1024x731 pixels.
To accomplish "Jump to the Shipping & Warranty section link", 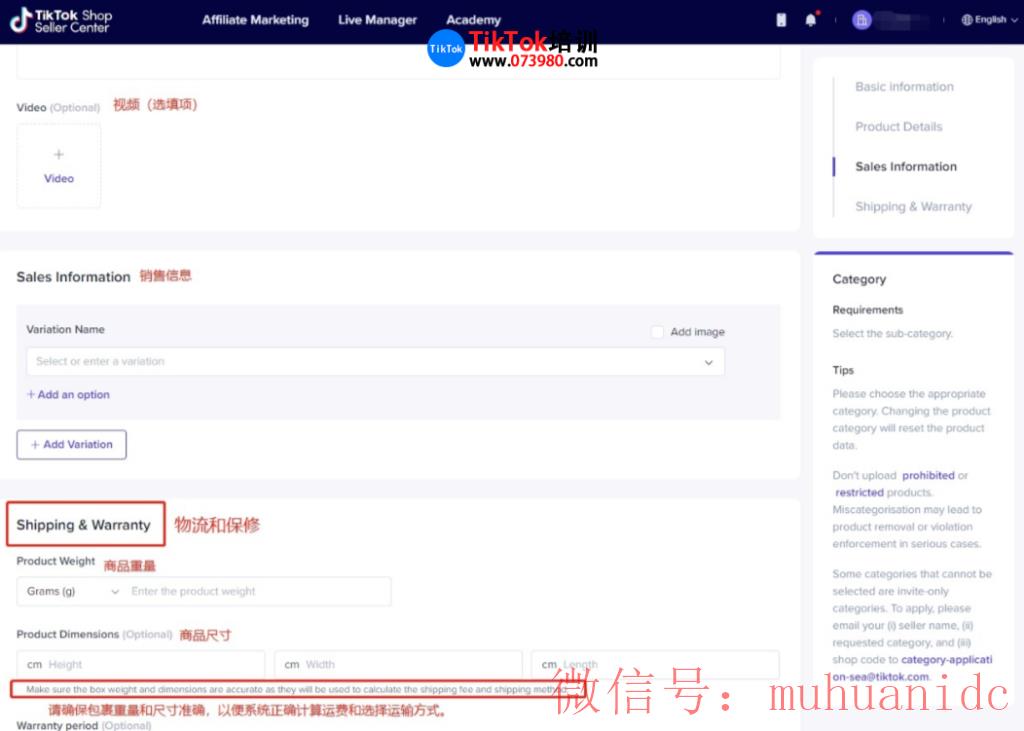I will pos(913,206).
